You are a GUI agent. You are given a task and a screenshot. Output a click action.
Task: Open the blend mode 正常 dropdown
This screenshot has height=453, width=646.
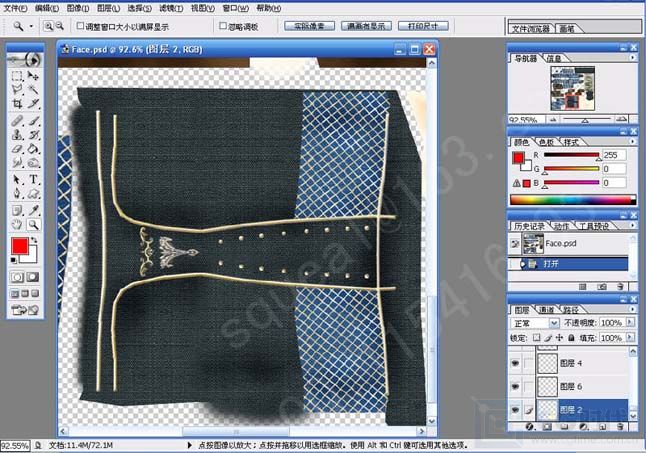556,324
